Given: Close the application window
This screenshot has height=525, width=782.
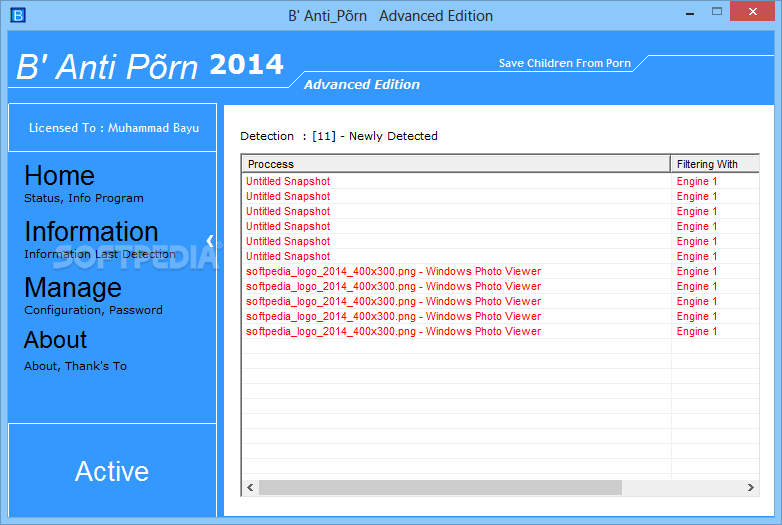Looking at the screenshot, I should pyautogui.click(x=753, y=11).
